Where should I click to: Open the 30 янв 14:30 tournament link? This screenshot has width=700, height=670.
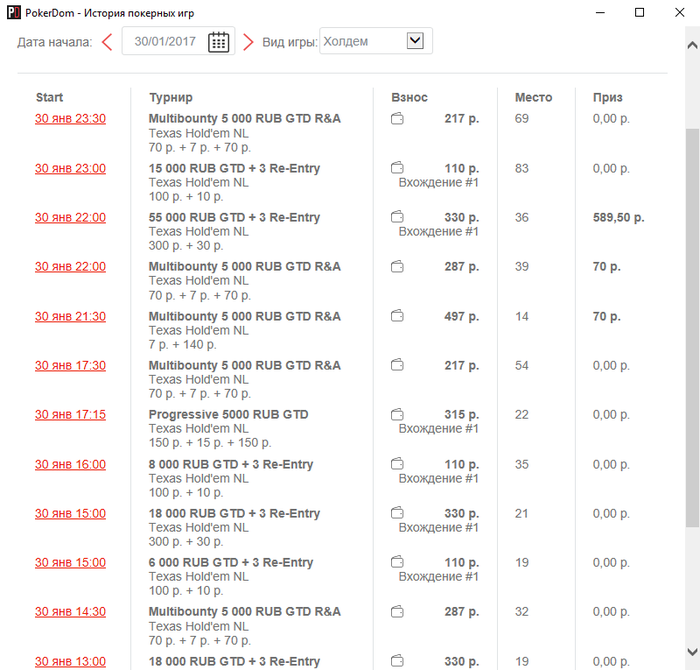pyautogui.click(x=71, y=612)
